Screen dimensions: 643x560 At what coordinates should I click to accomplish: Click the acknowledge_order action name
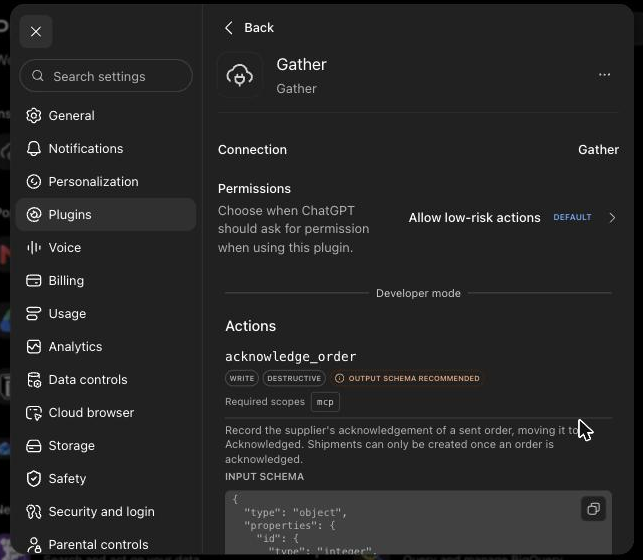pyautogui.click(x=290, y=357)
